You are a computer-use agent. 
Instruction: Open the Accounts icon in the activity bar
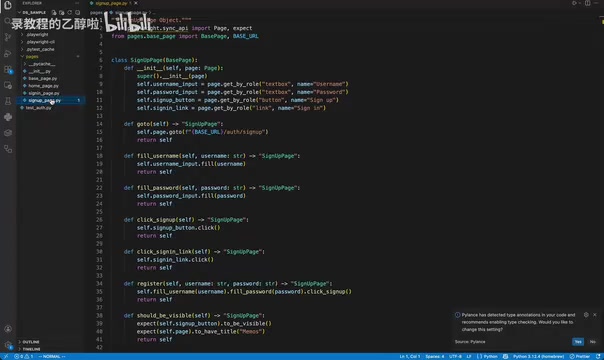[x=8, y=329]
